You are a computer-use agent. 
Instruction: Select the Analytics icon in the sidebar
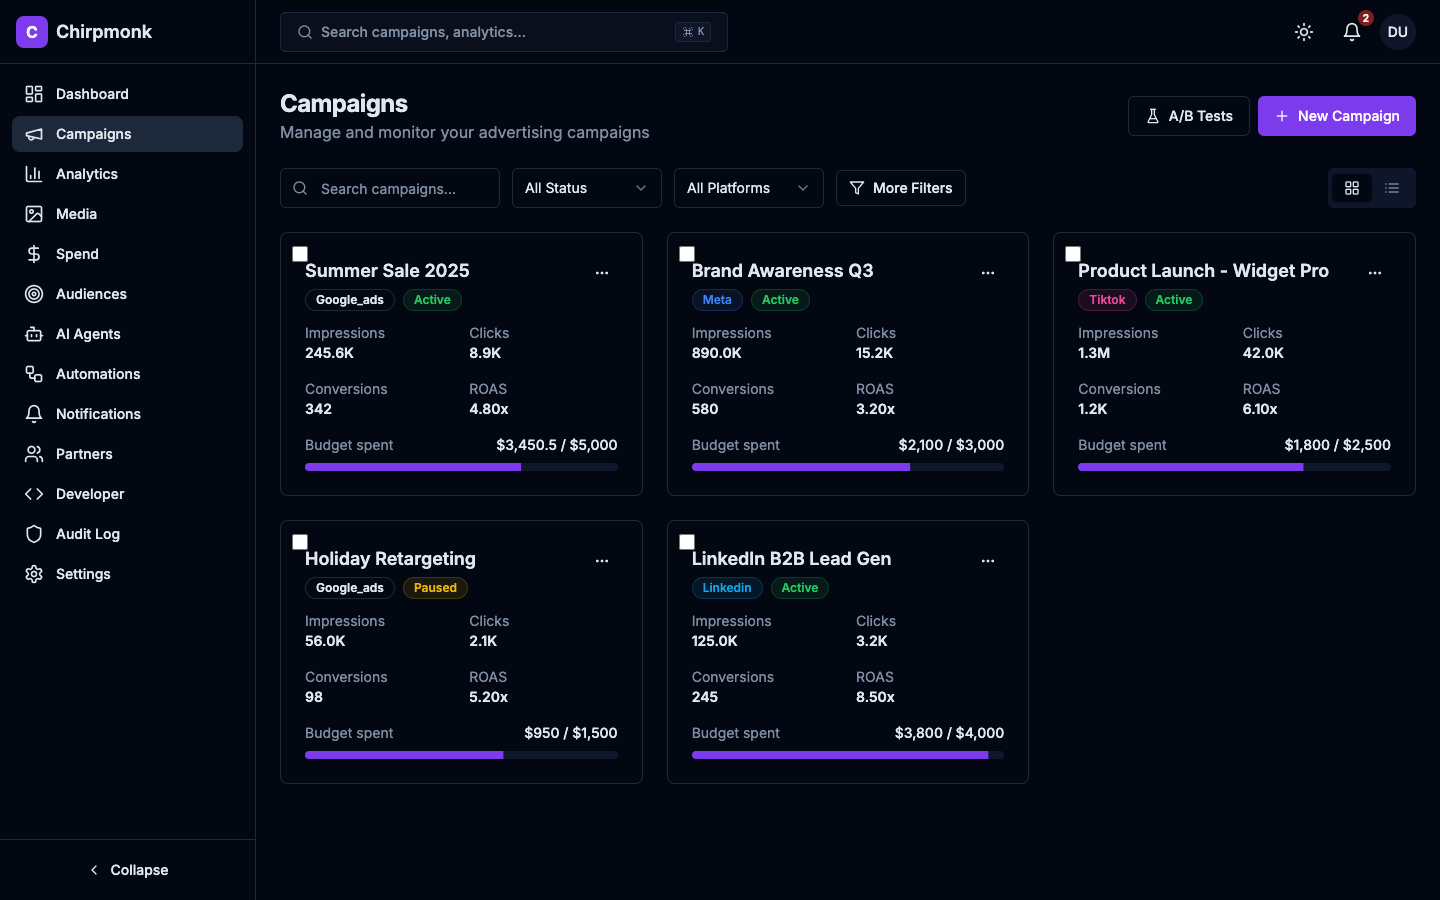point(33,173)
